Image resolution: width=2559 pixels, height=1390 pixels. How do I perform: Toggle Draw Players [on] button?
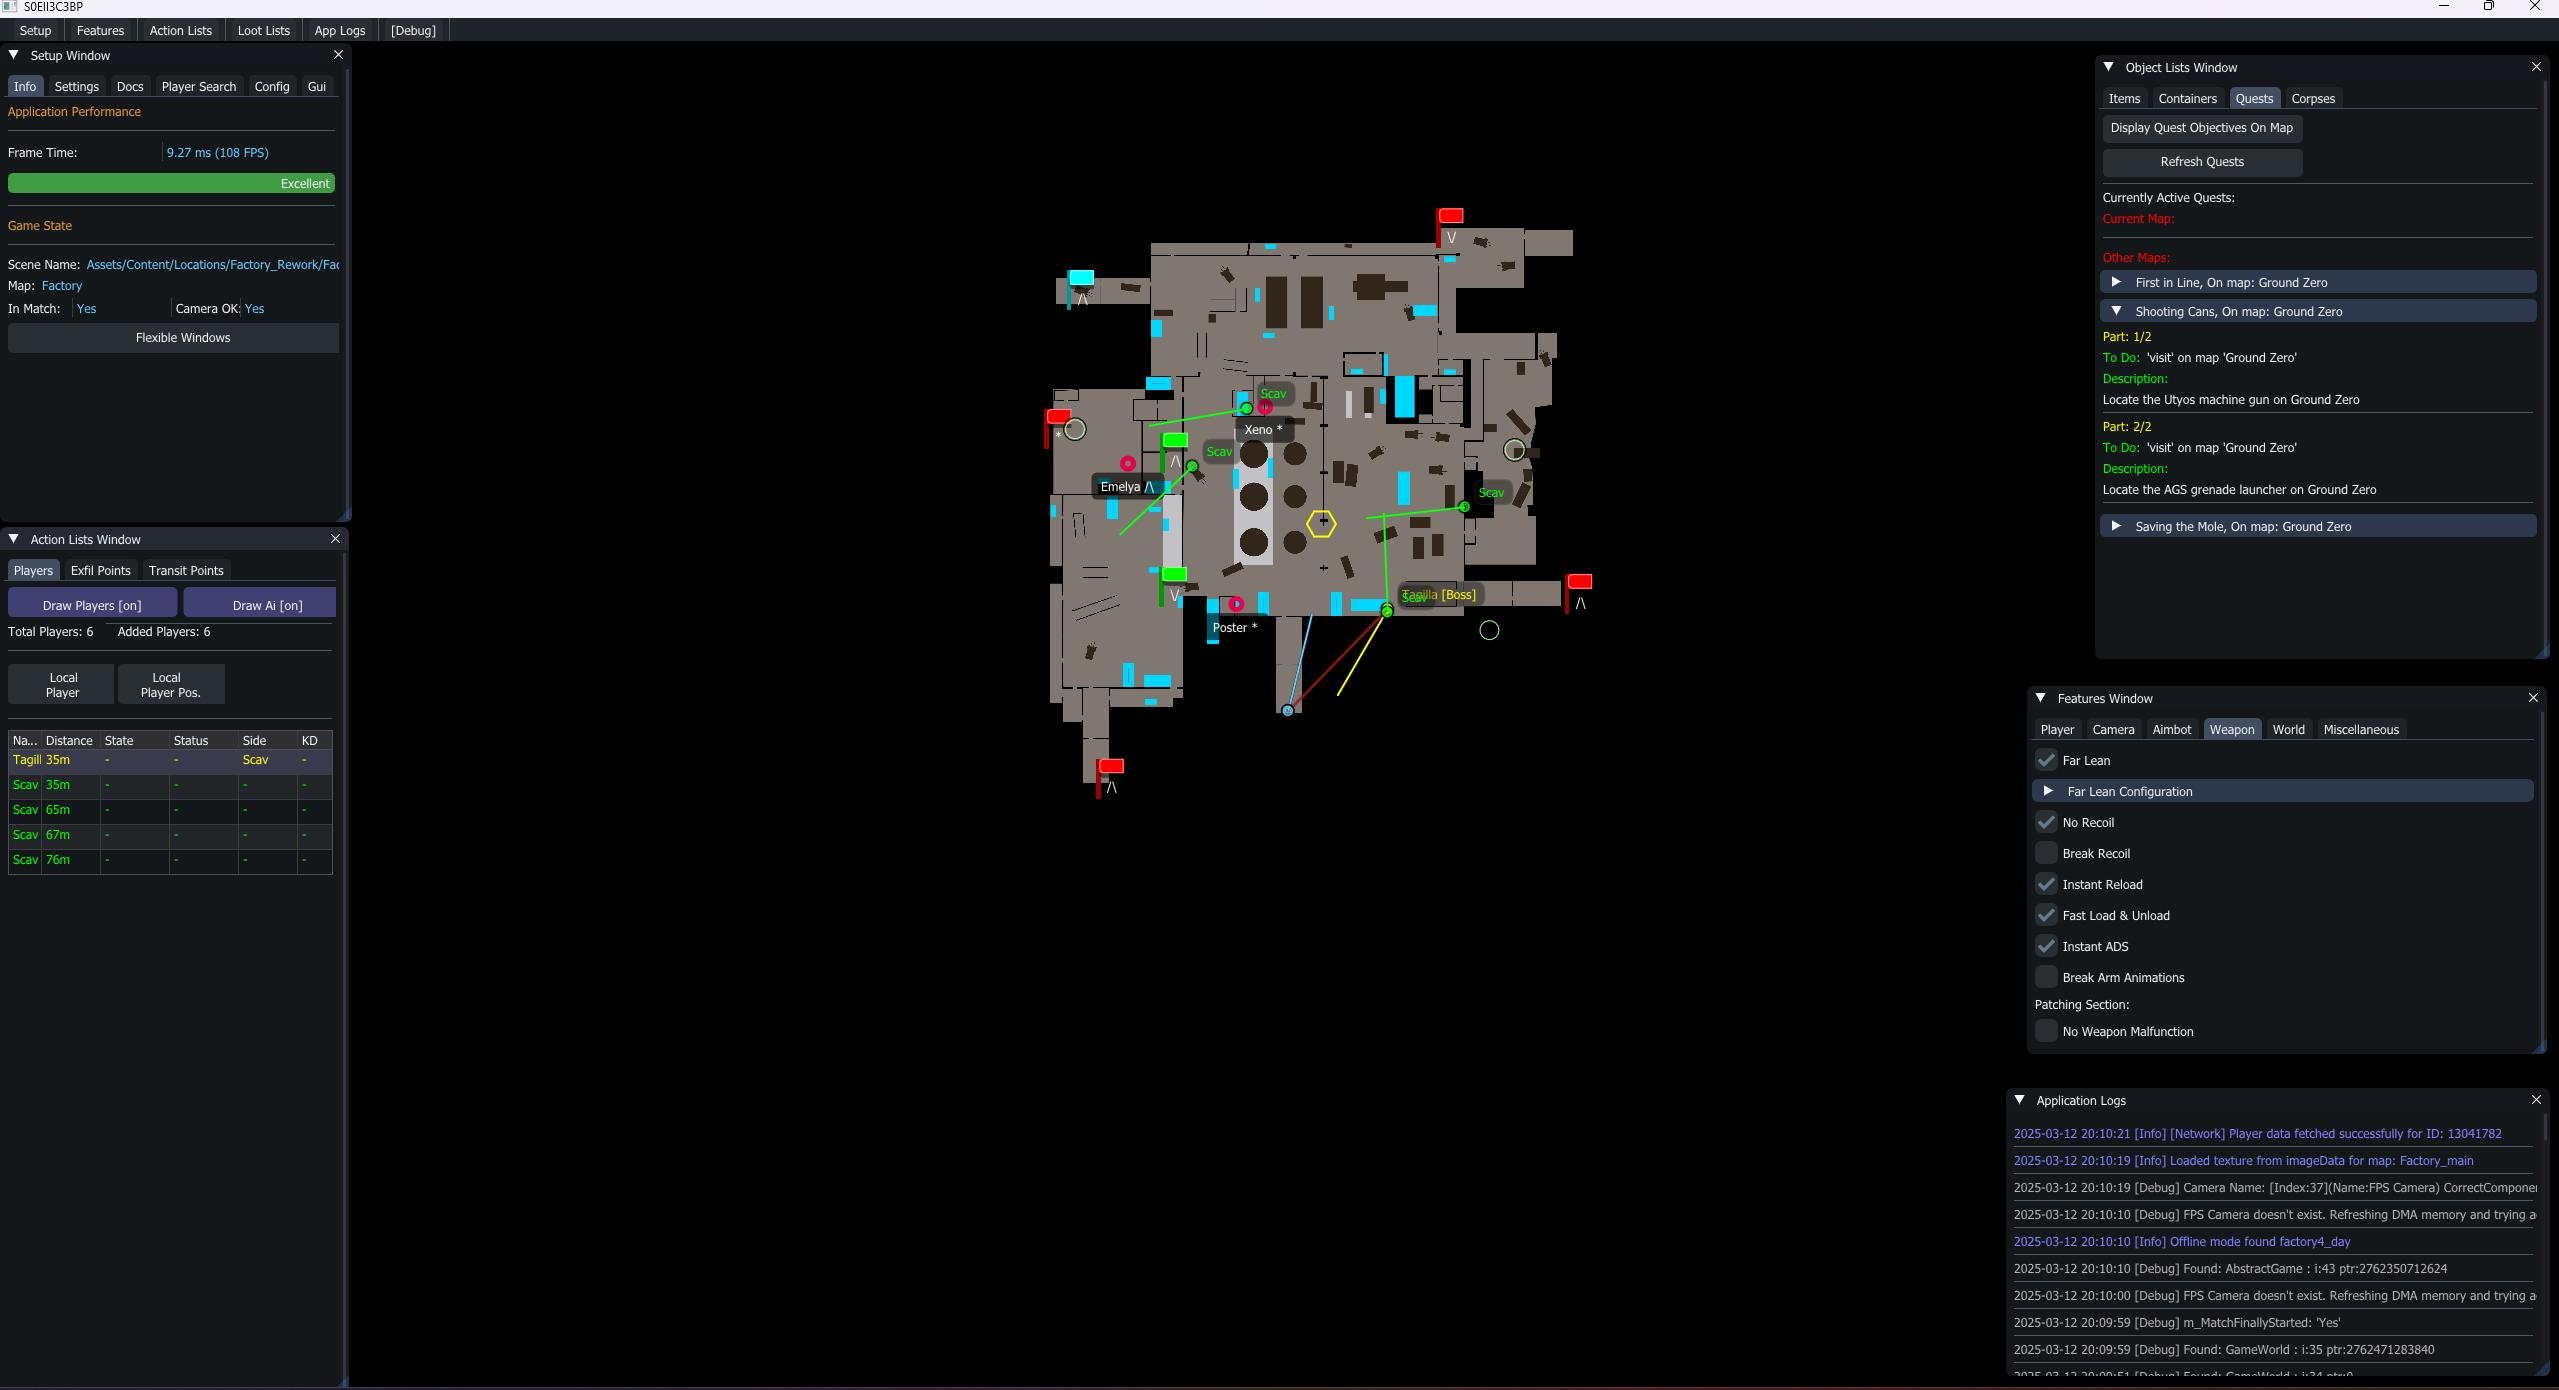point(92,605)
